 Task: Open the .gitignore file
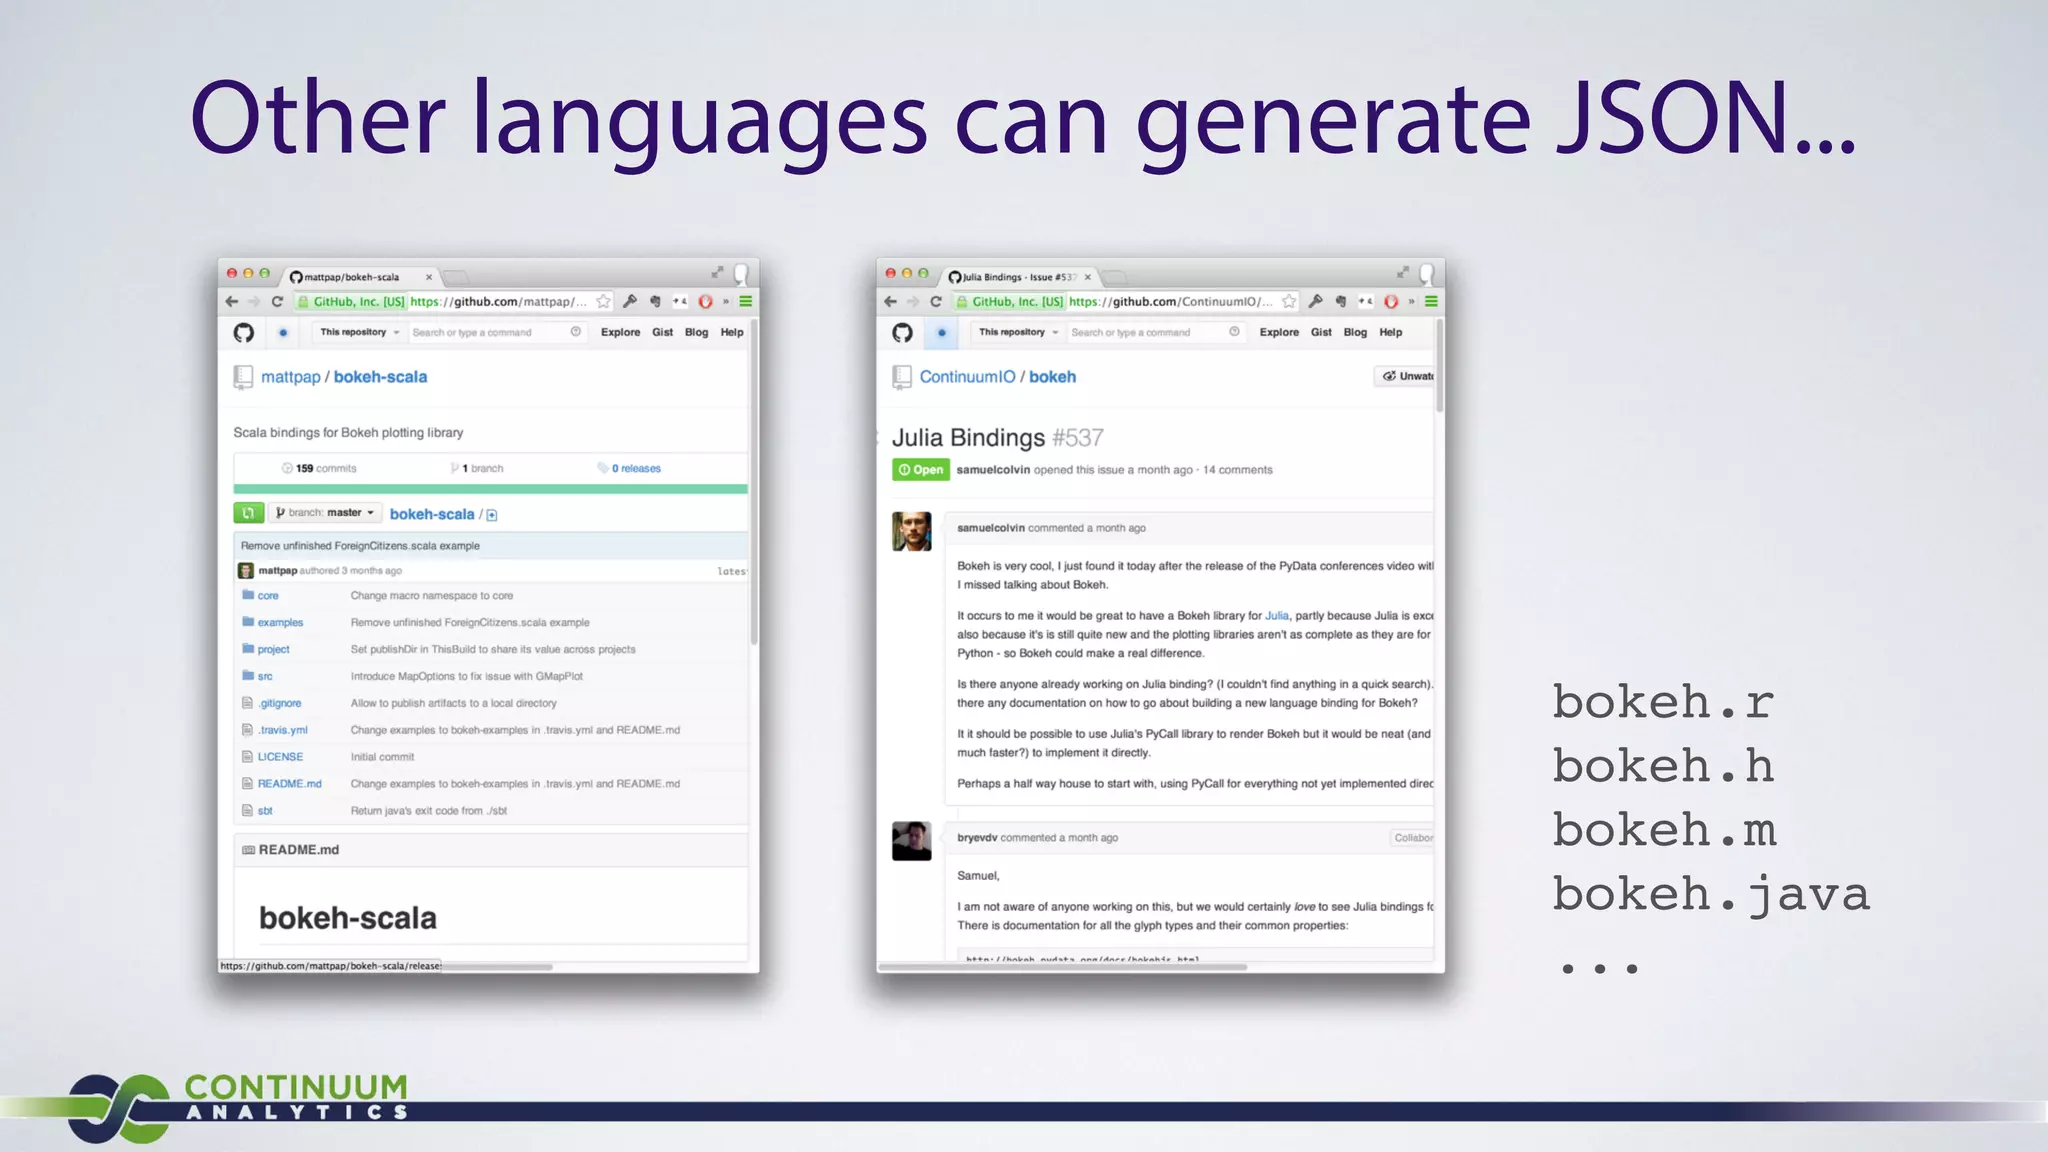point(279,704)
